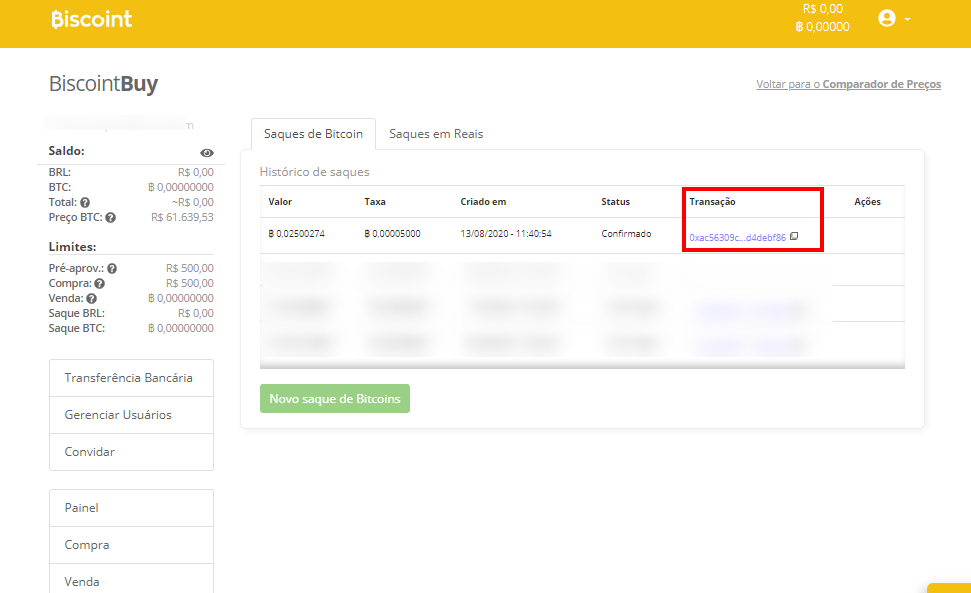Click the Saldo heading
Viewport: 971px width, 593px height.
click(66, 151)
